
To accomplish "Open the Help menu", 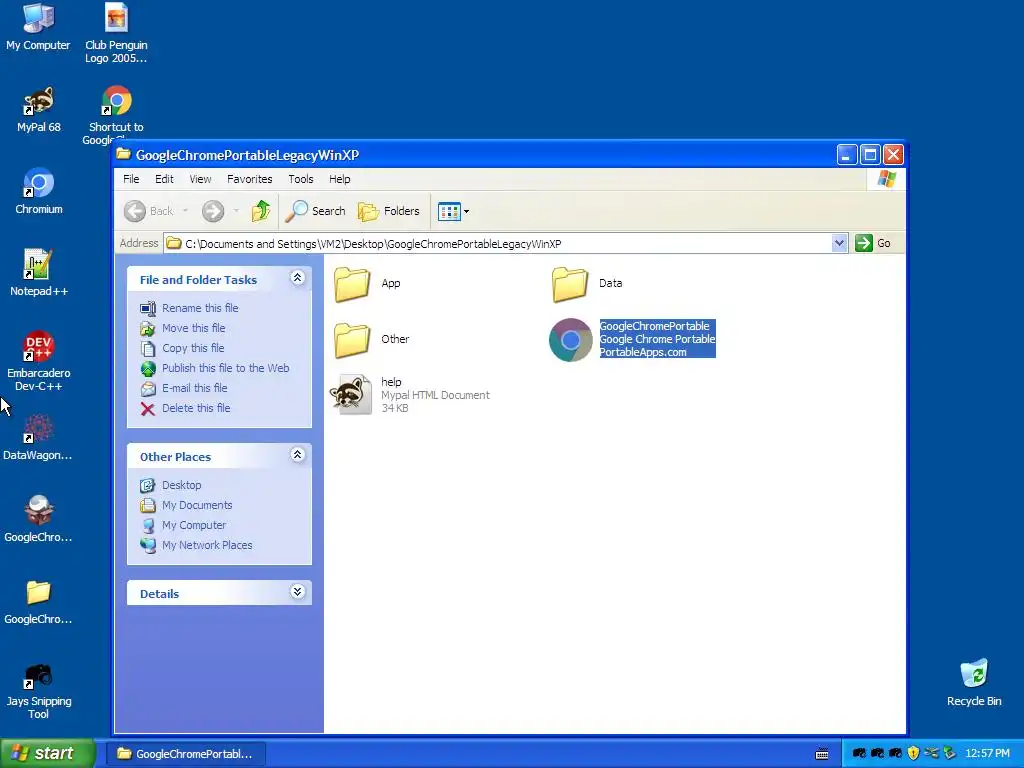I will click(x=339, y=179).
